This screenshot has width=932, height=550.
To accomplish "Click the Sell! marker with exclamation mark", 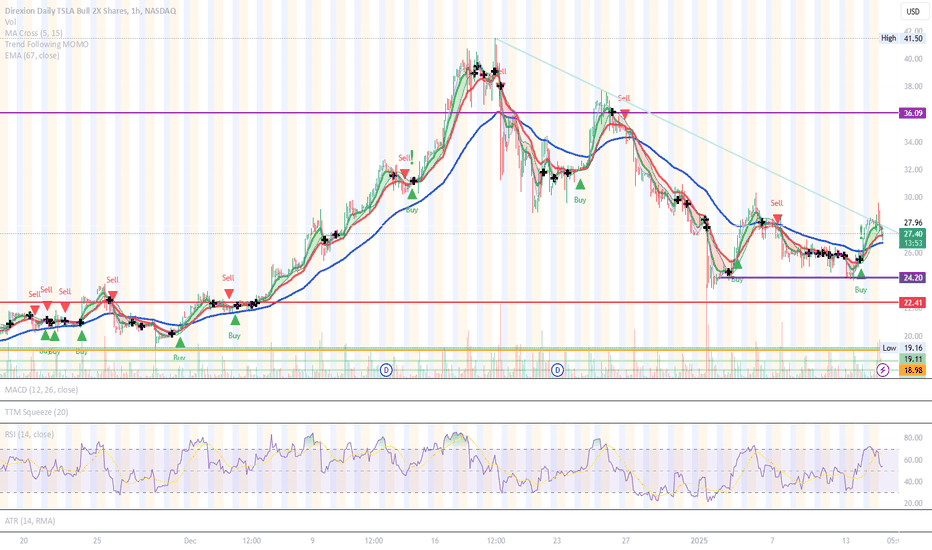I will tap(407, 157).
